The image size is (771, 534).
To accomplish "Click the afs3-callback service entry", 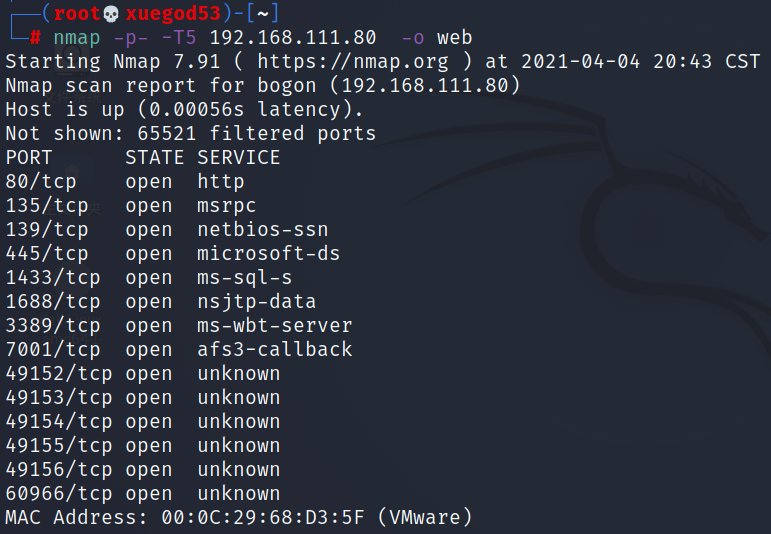I will (x=274, y=350).
